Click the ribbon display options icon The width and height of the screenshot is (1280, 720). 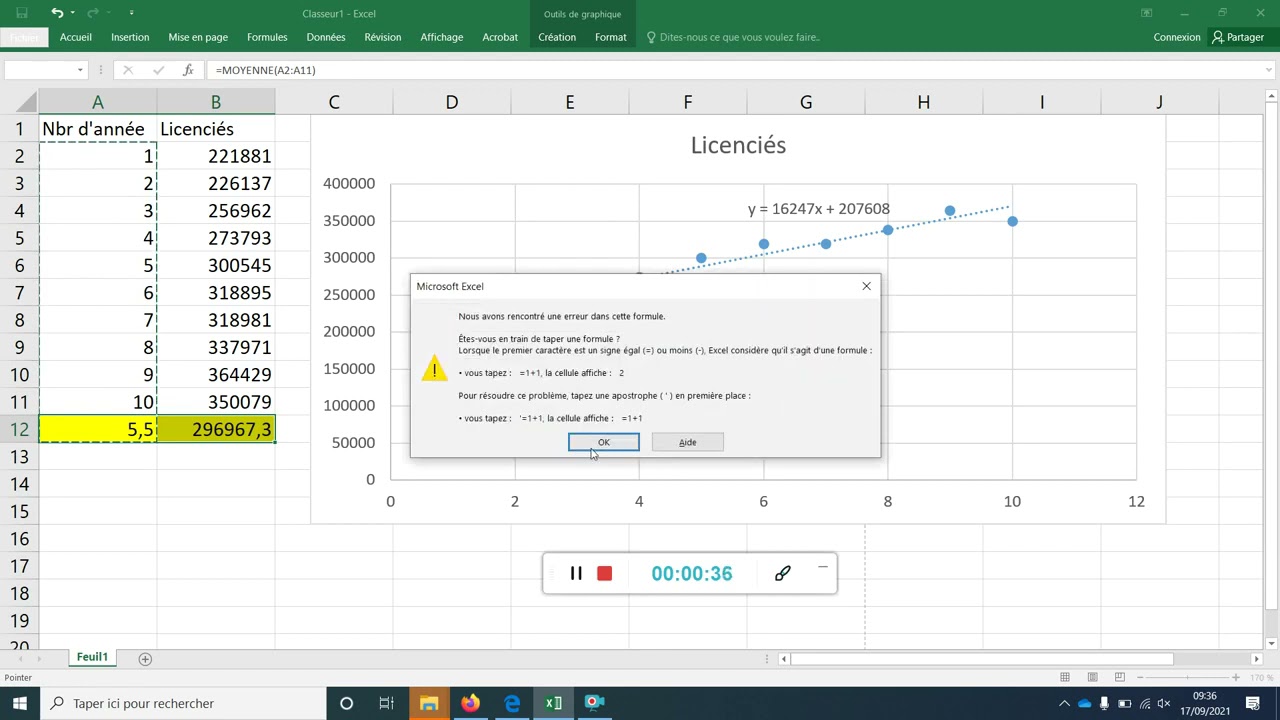[1147, 13]
